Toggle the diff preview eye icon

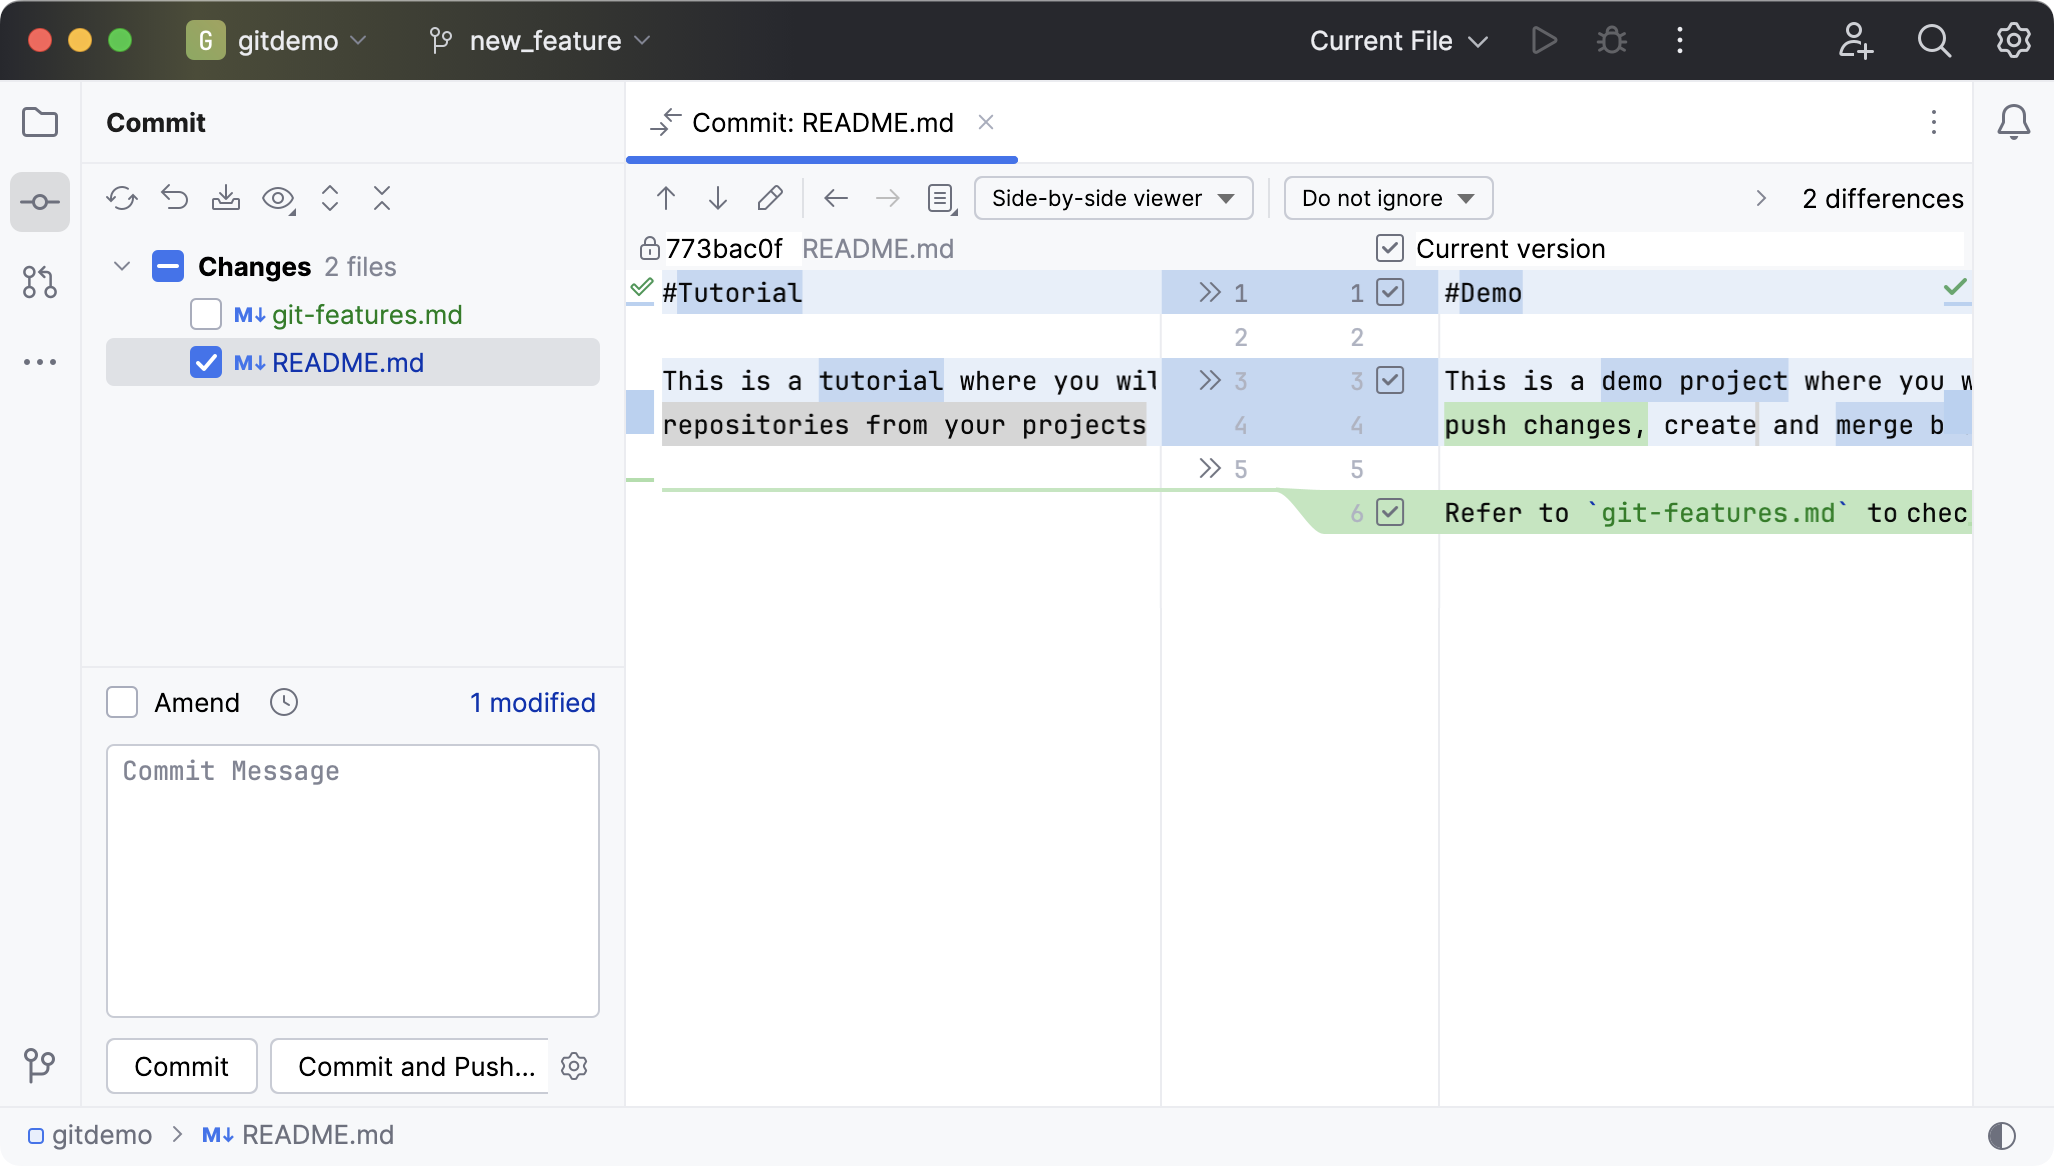(278, 198)
